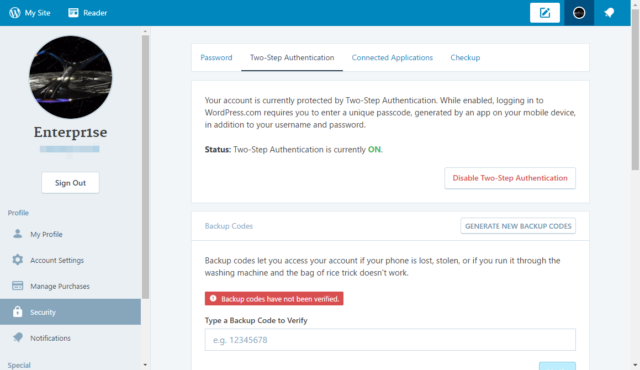Open the notifications bell in the top bar

click(x=609, y=13)
